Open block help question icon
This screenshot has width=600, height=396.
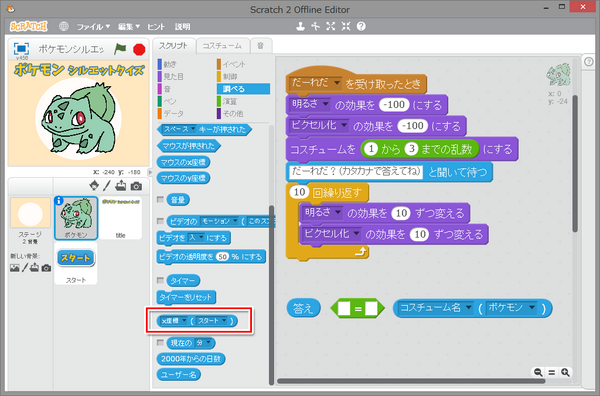click(x=361, y=26)
